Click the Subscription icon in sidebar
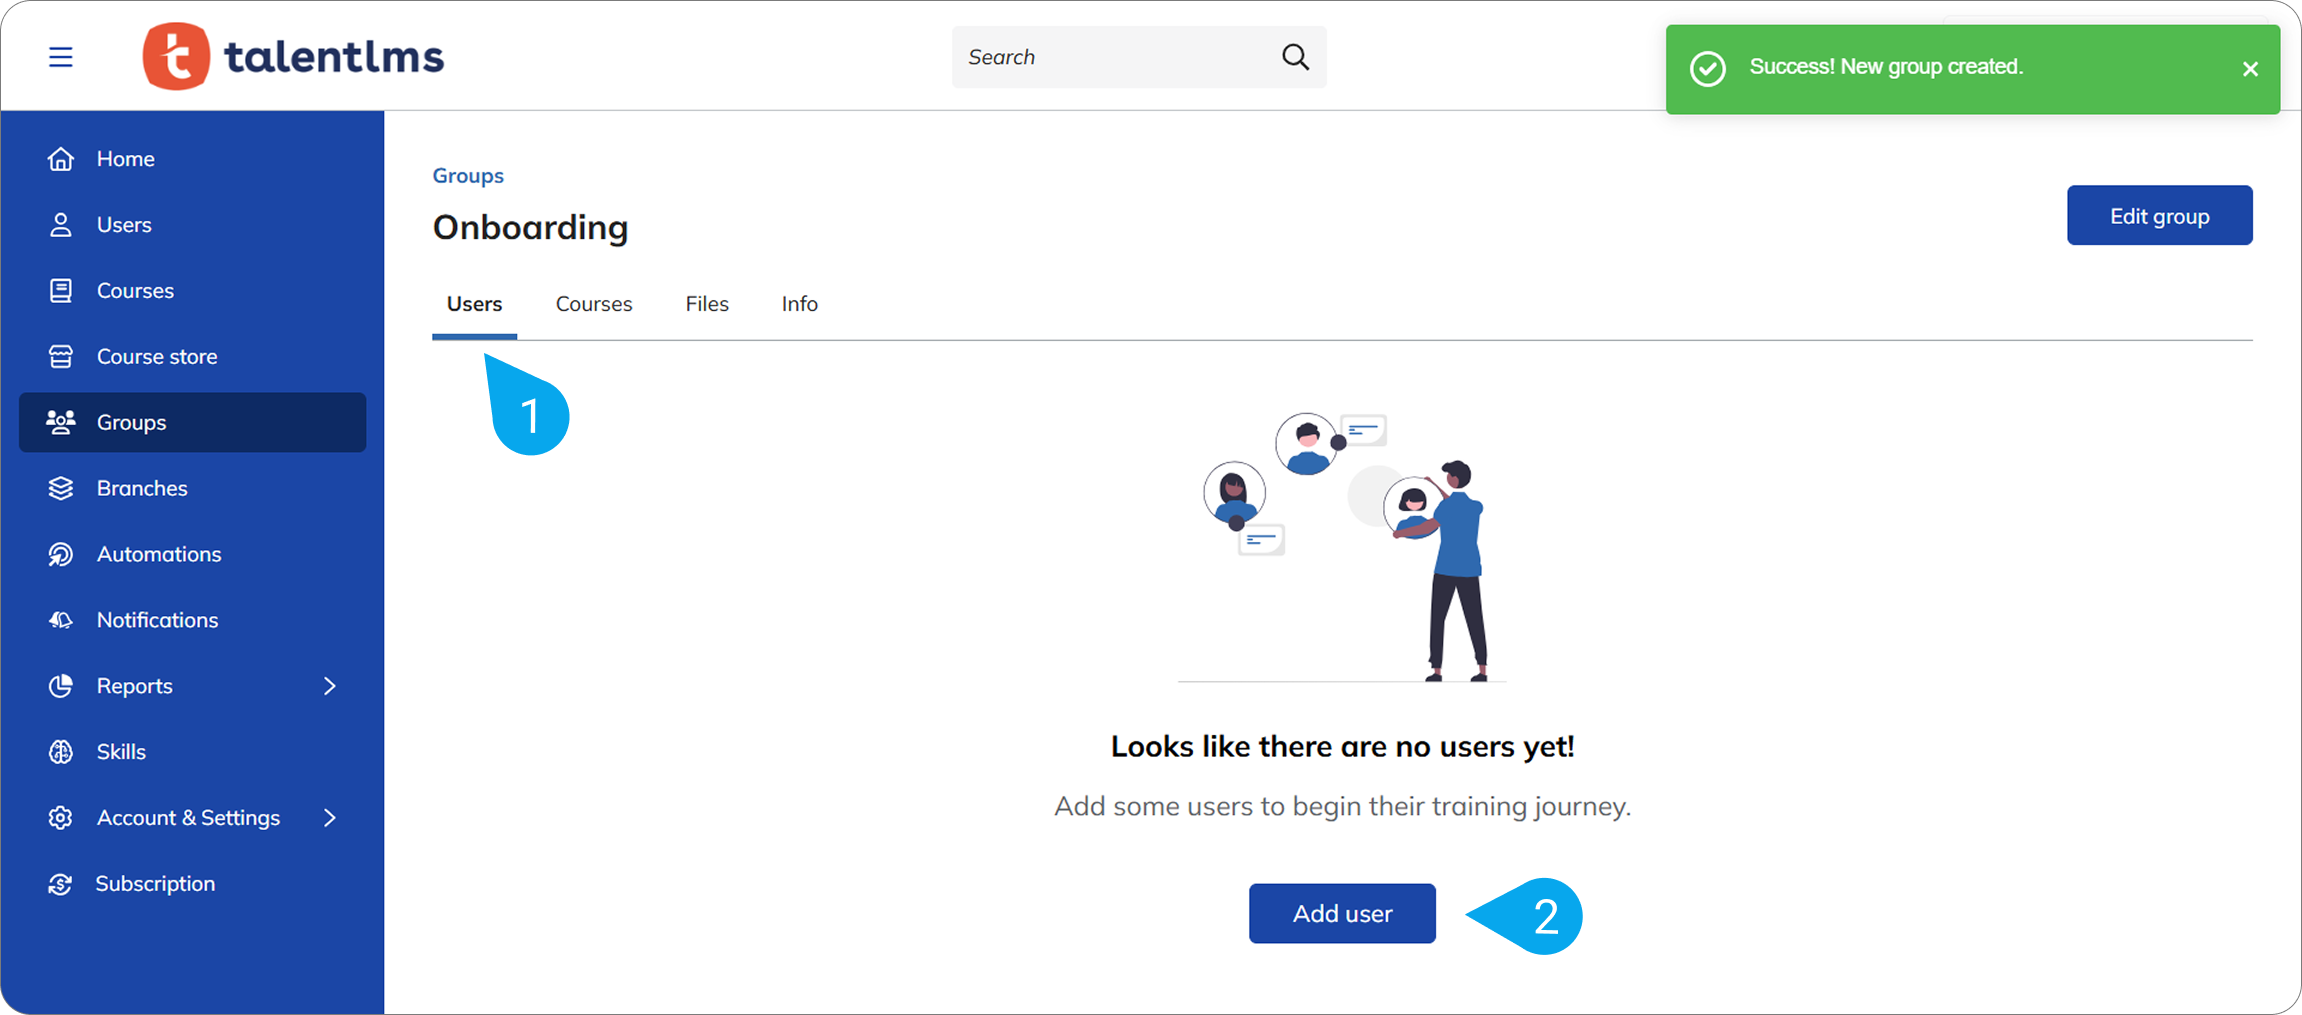 pyautogui.click(x=61, y=884)
